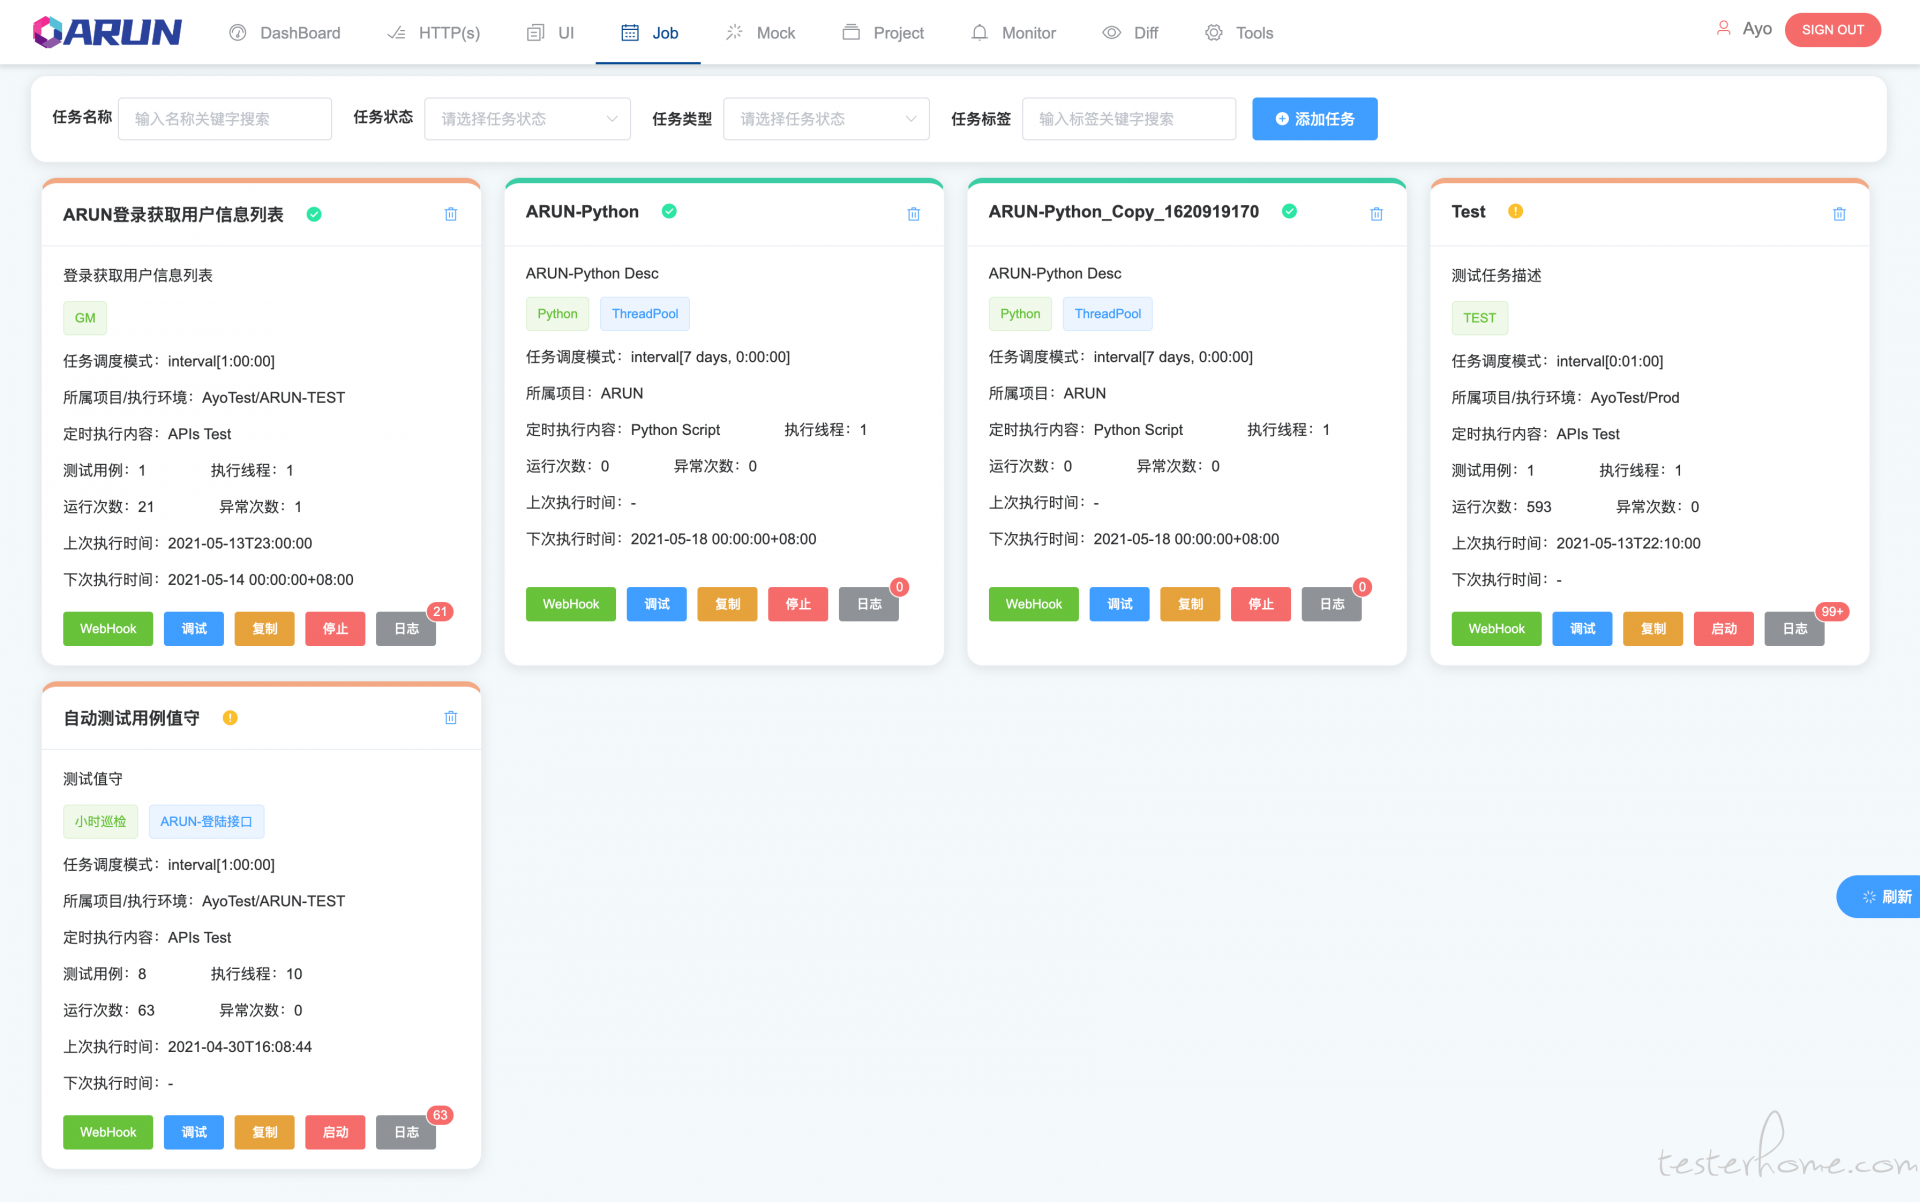1920x1202 pixels.
Task: Click the Python tag on ARUN-Python card
Action: [557, 314]
